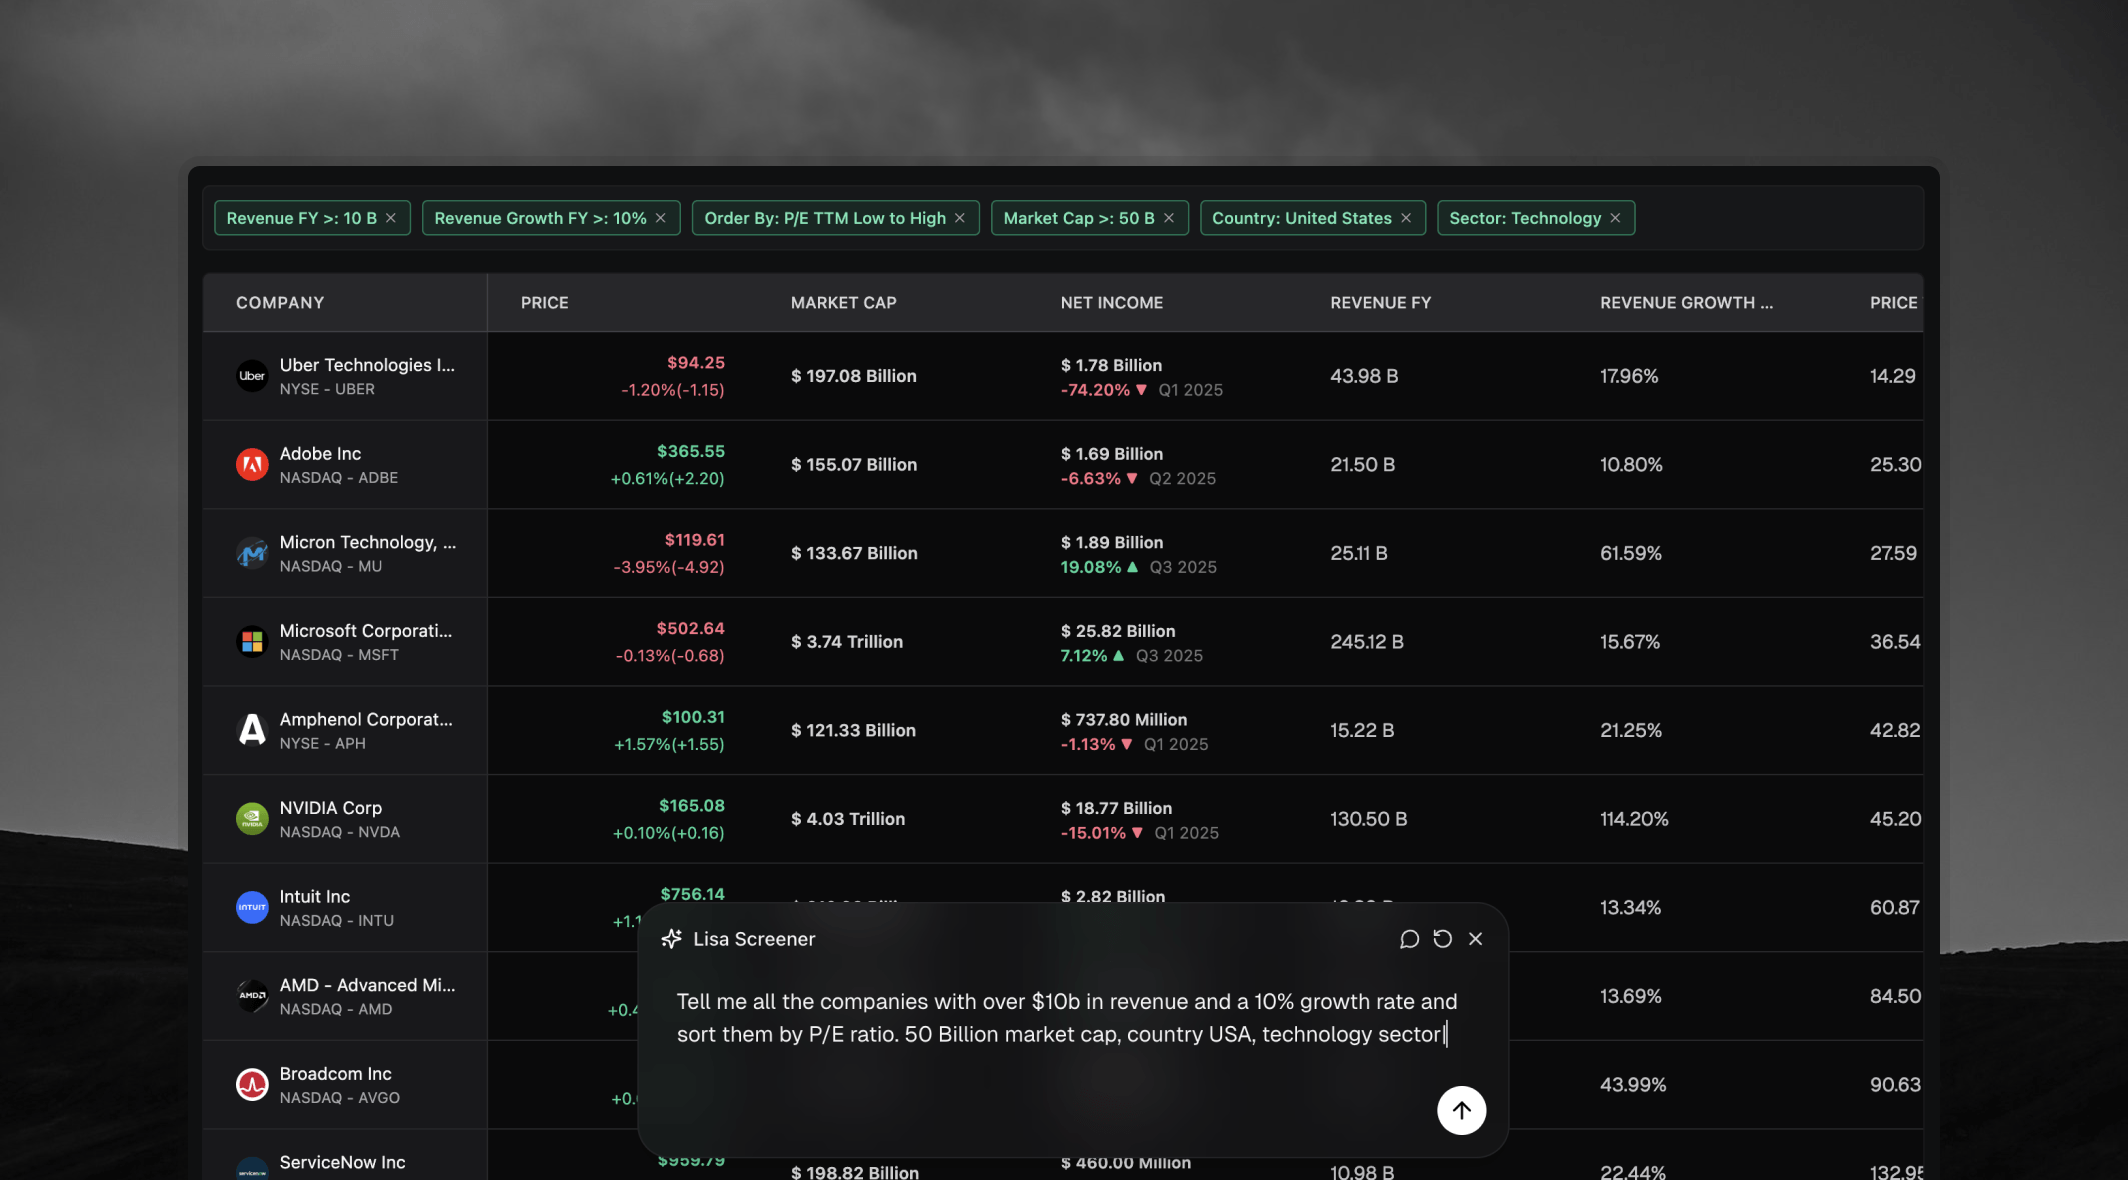
Task: Submit the query with the arrow button
Action: (1461, 1110)
